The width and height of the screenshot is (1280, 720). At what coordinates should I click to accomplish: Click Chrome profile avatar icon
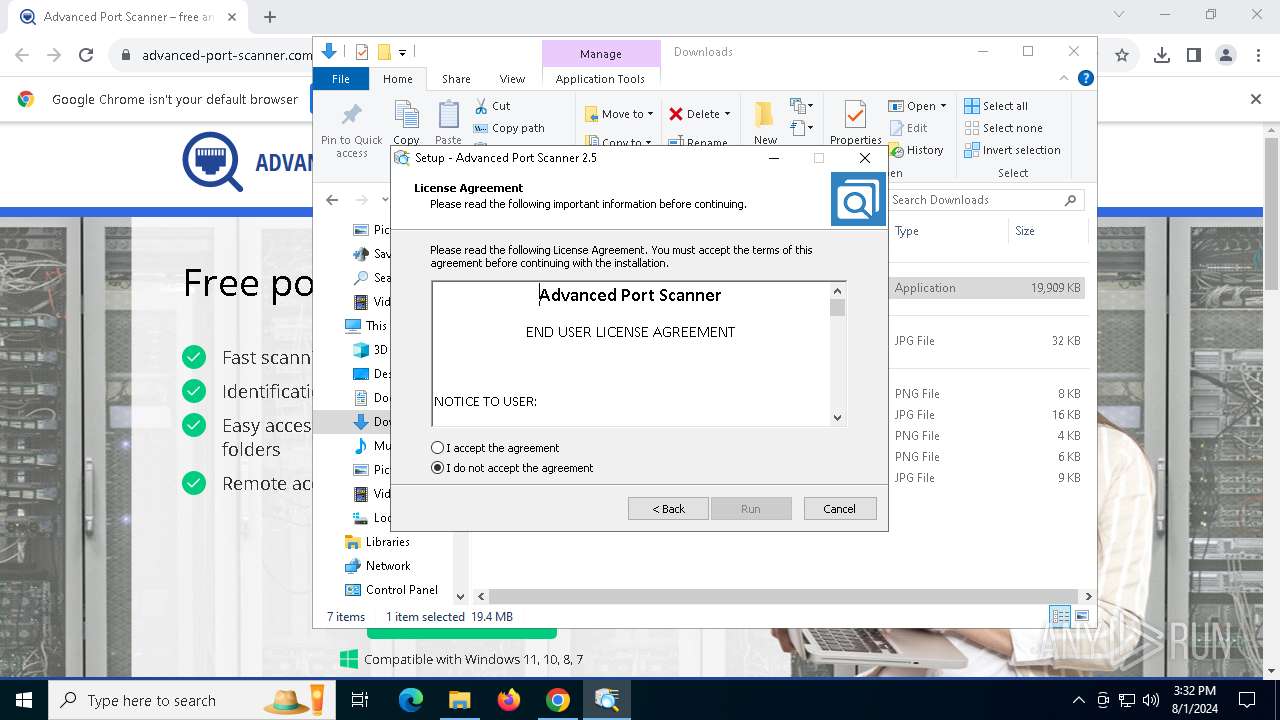tap(1226, 56)
